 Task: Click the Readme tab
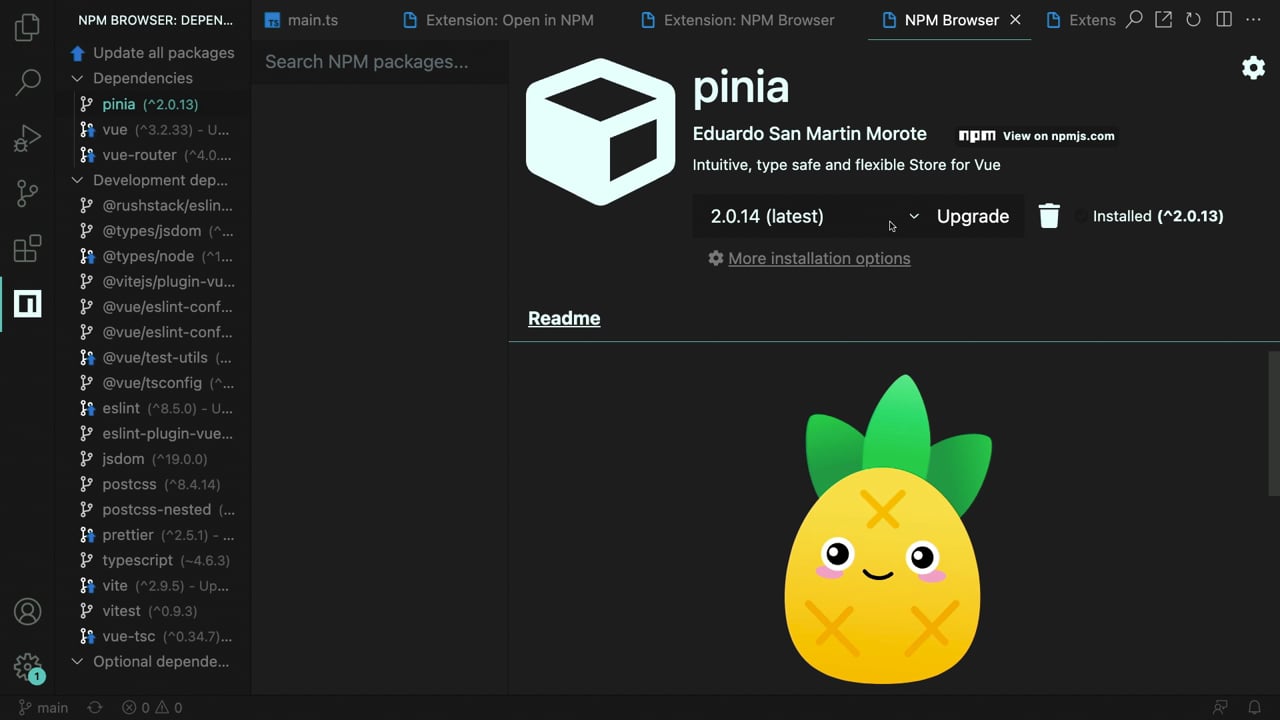564,318
